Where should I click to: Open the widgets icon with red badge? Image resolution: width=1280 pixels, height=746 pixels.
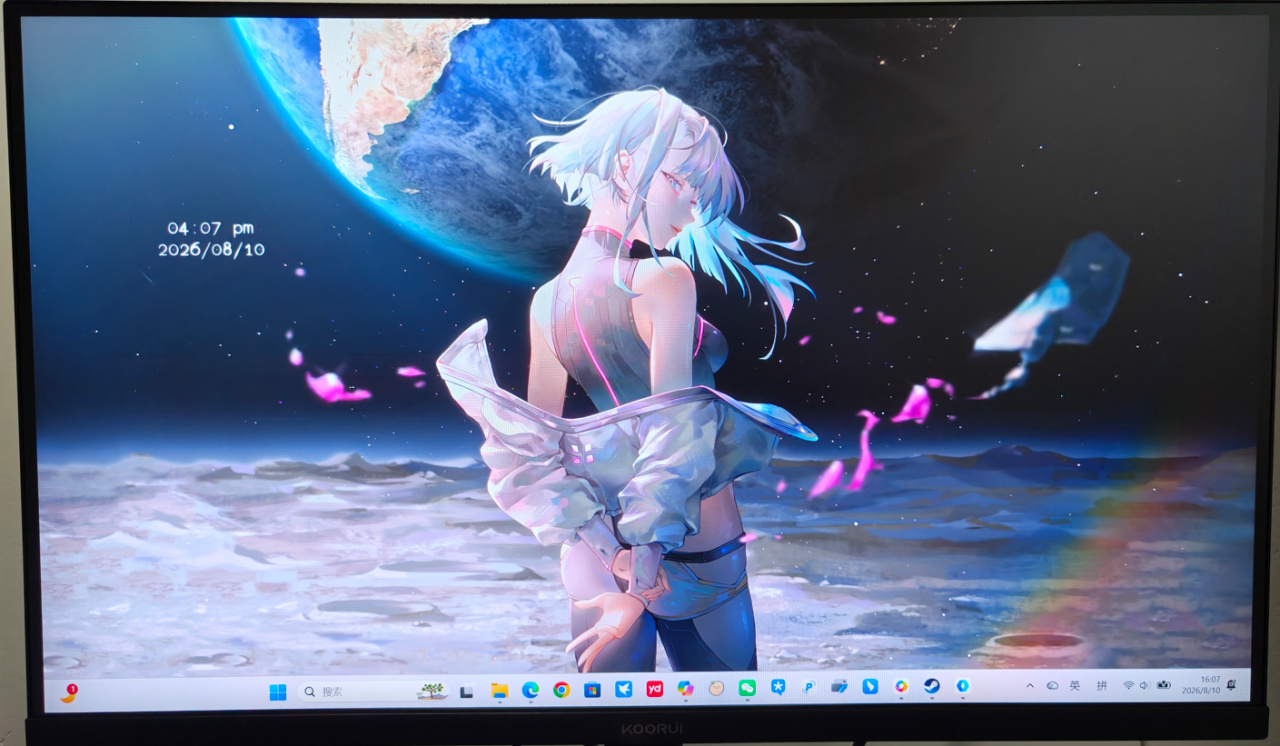[x=69, y=693]
